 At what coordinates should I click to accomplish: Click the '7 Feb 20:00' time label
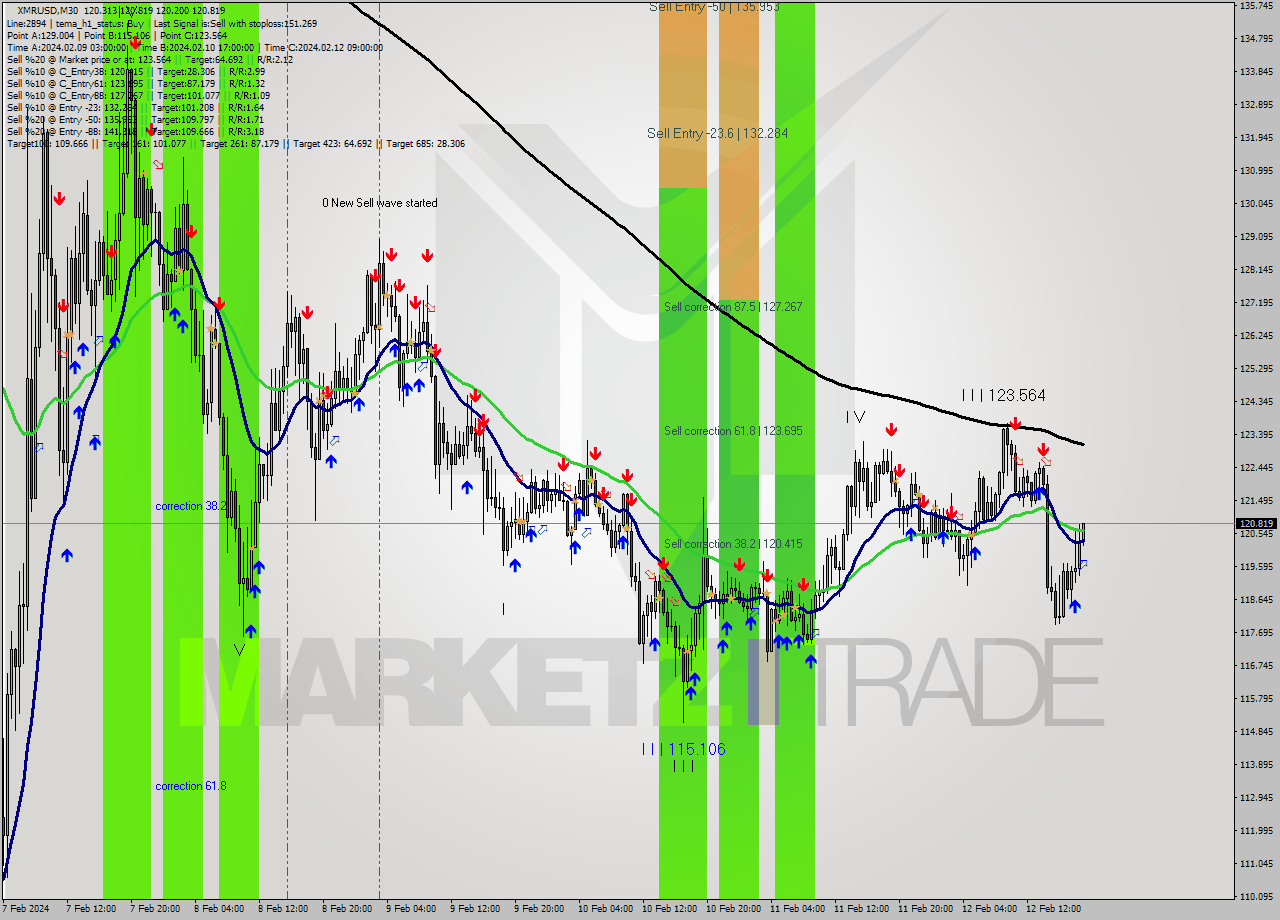click(x=155, y=910)
